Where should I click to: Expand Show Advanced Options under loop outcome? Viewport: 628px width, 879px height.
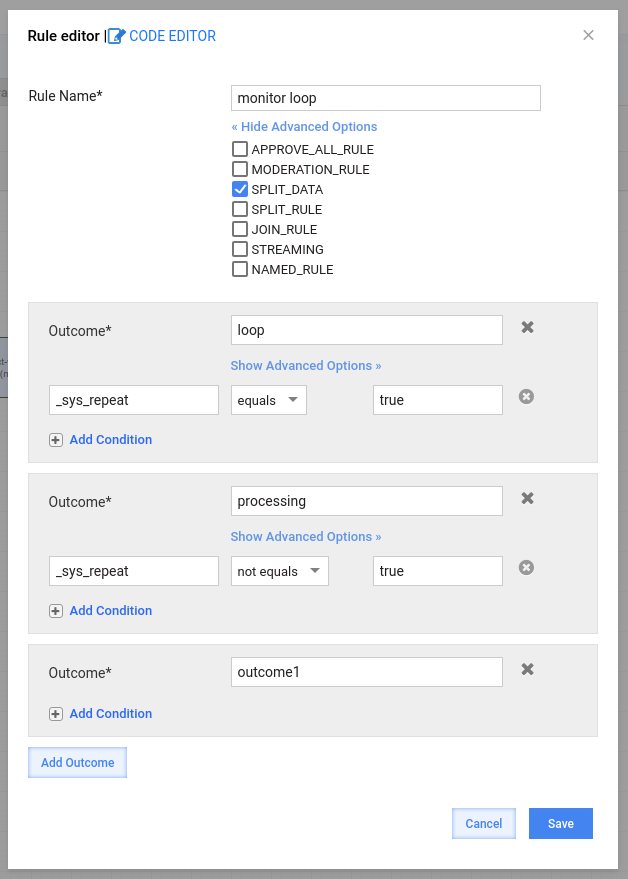click(306, 366)
